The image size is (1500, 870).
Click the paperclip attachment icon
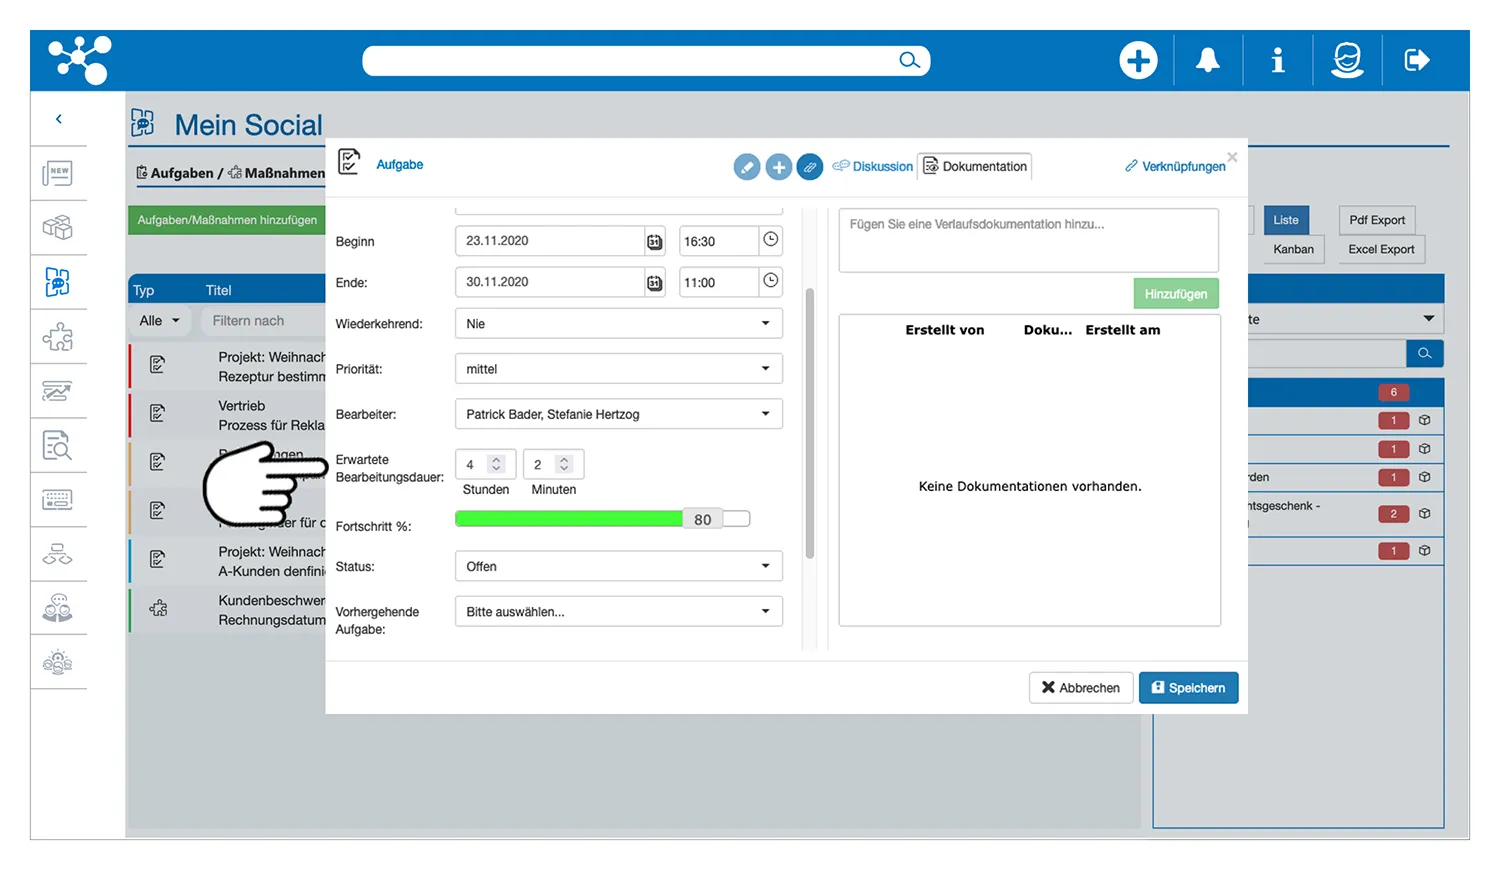pos(810,167)
